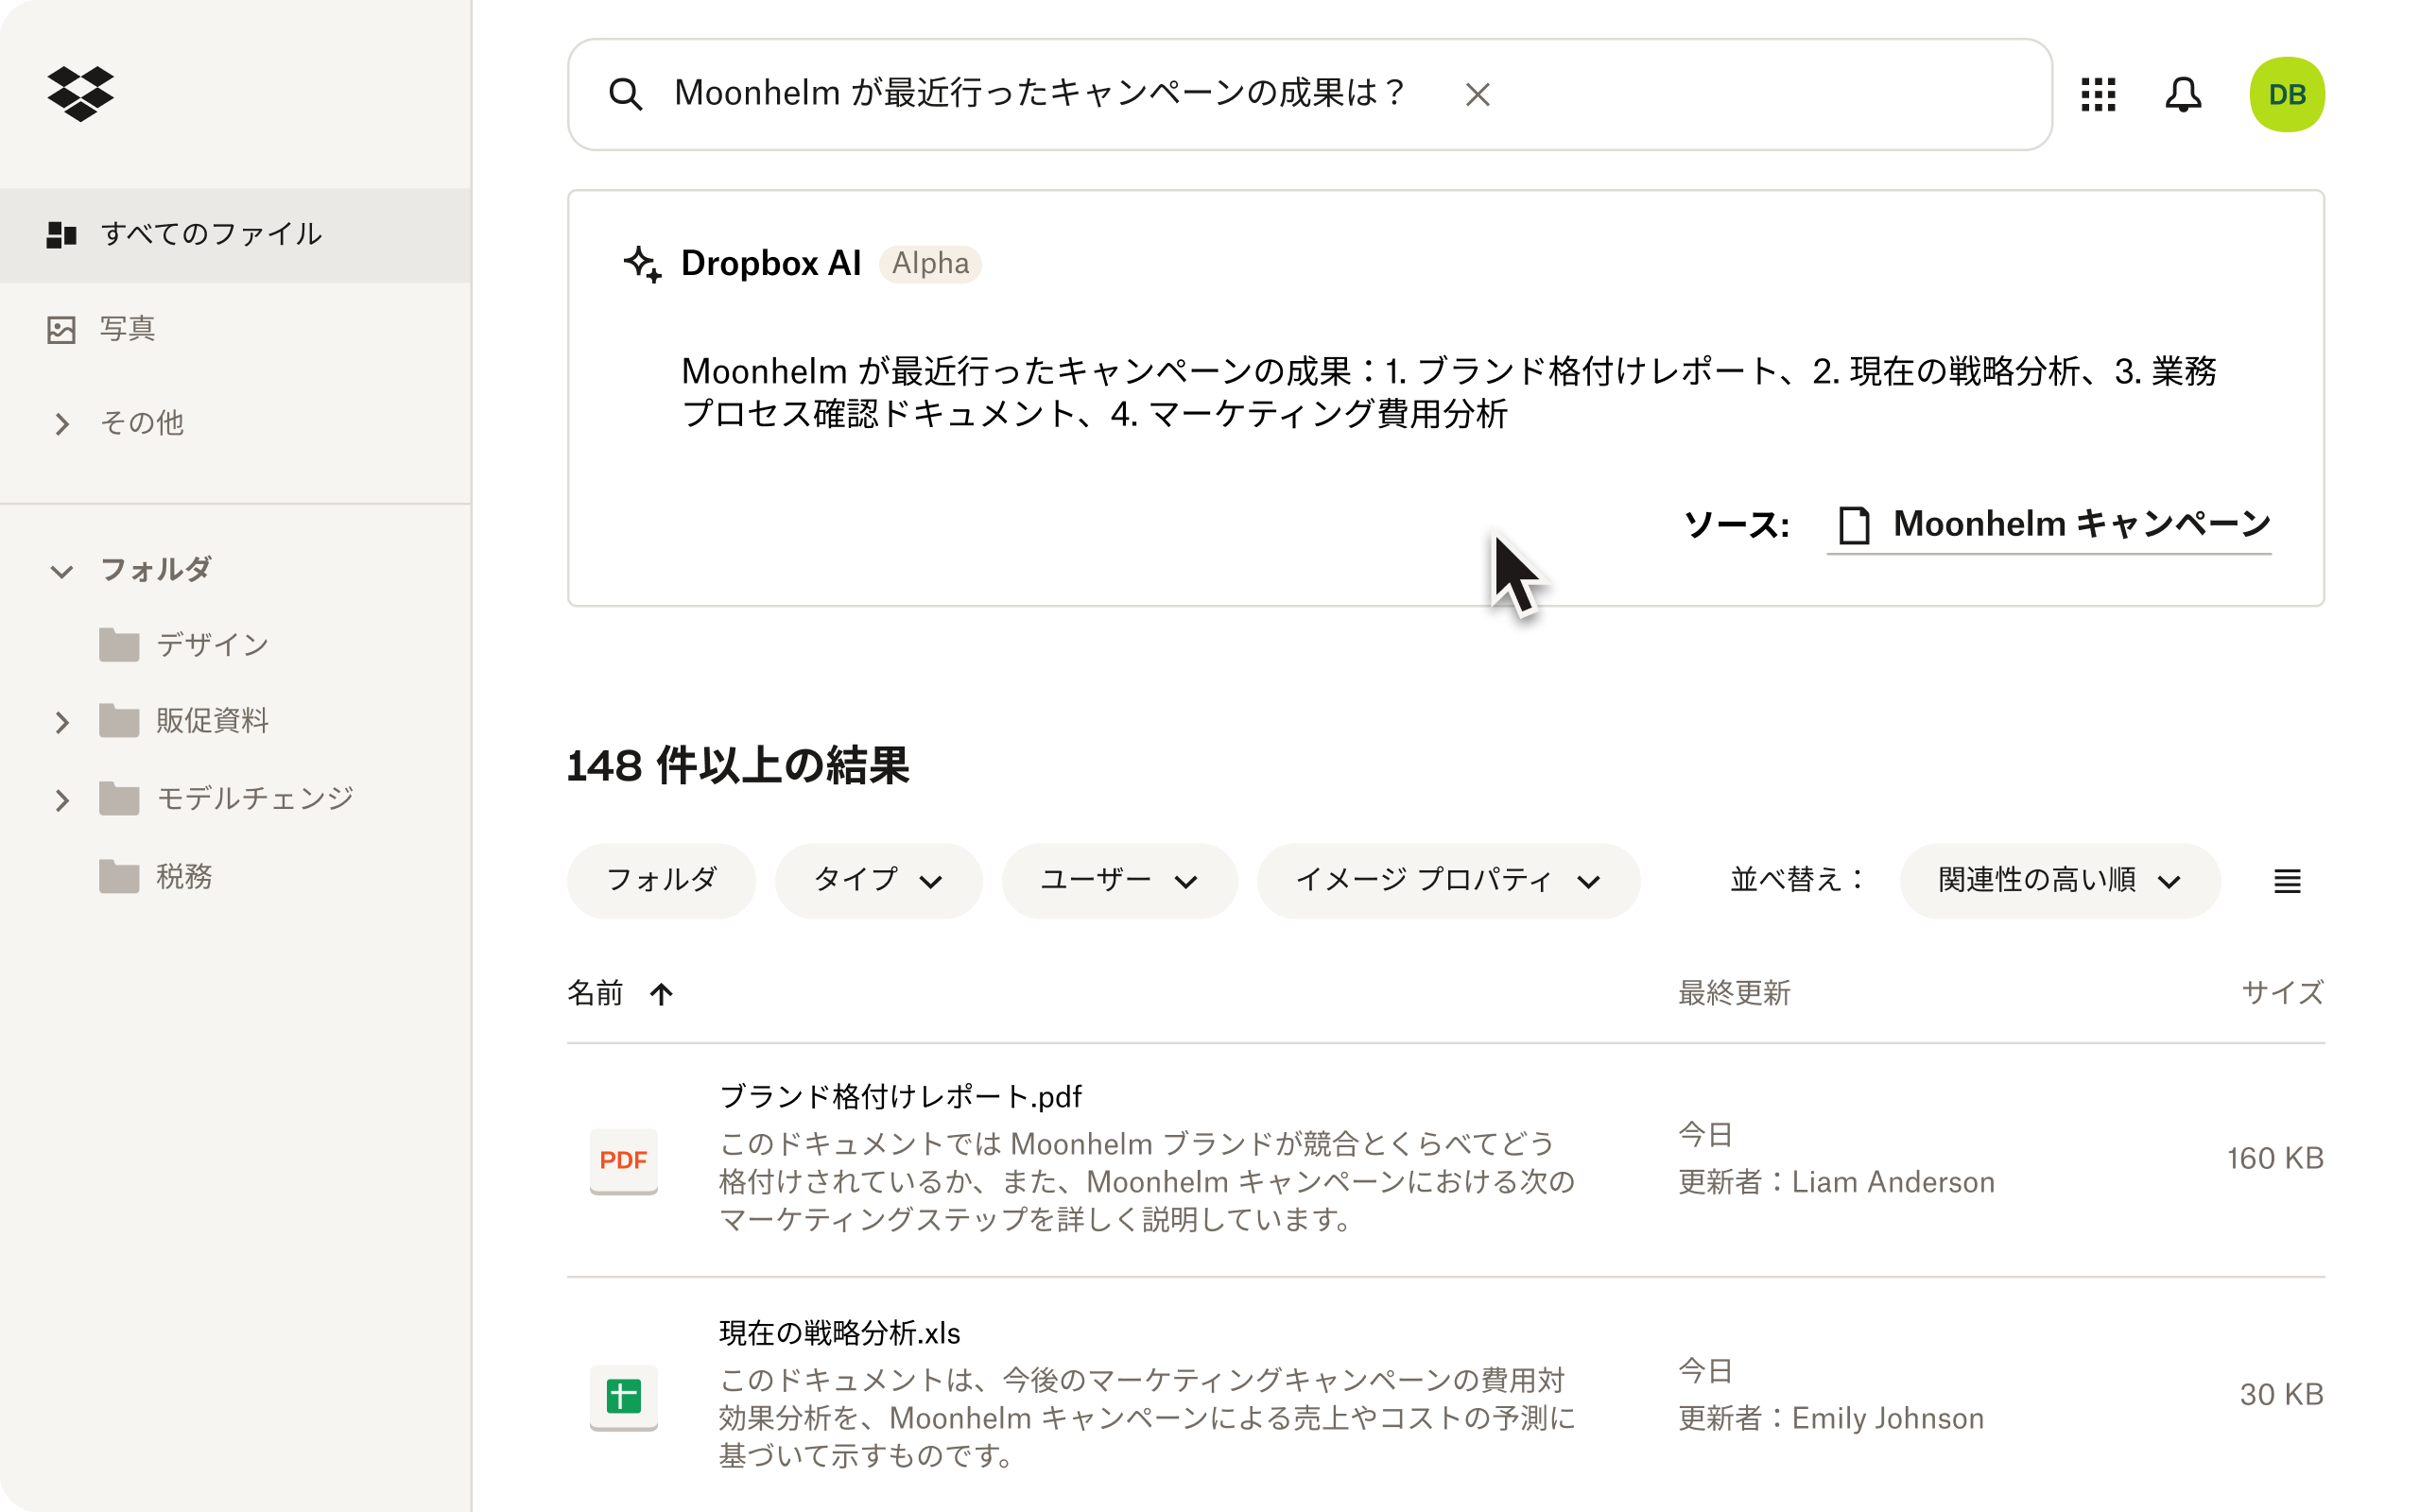Open the 関連性の高い順 sort dropdown

pos(2060,881)
